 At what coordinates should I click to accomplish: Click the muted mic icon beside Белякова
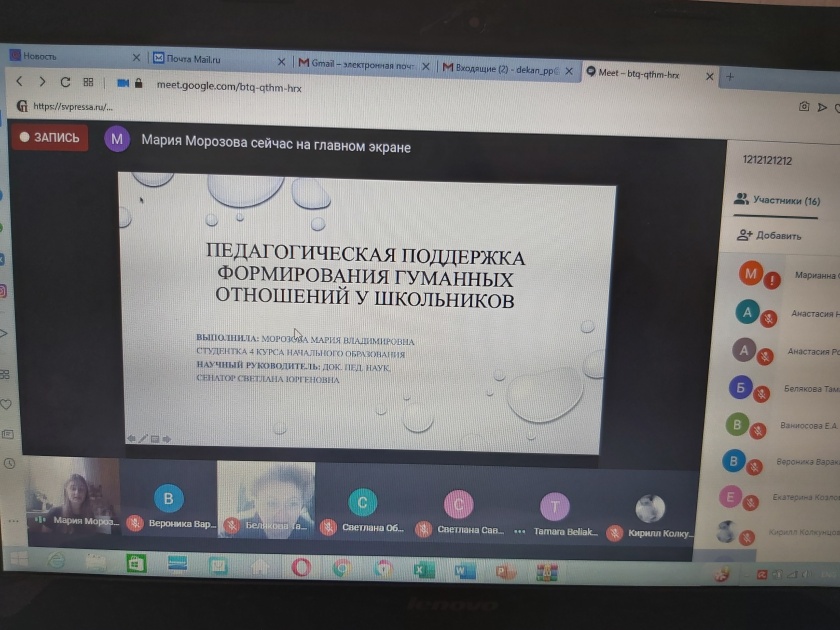tap(761, 394)
